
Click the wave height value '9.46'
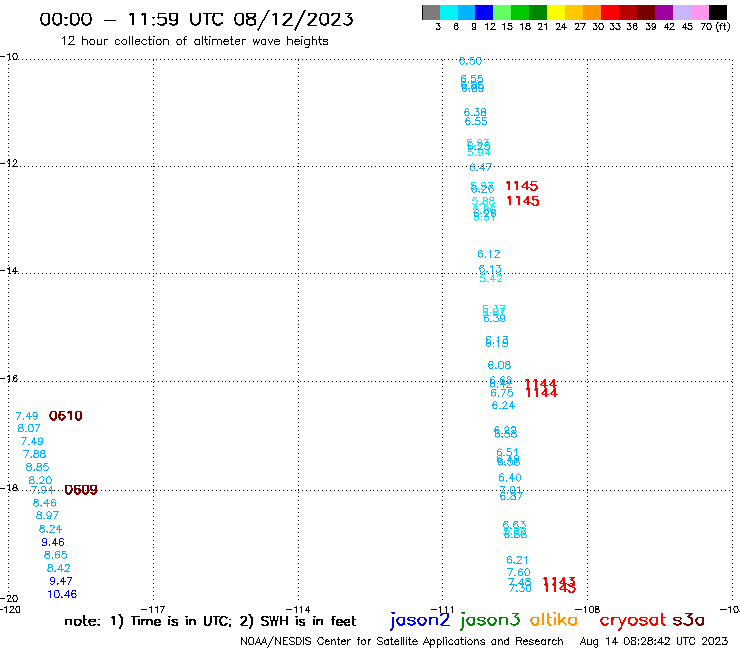tap(53, 542)
